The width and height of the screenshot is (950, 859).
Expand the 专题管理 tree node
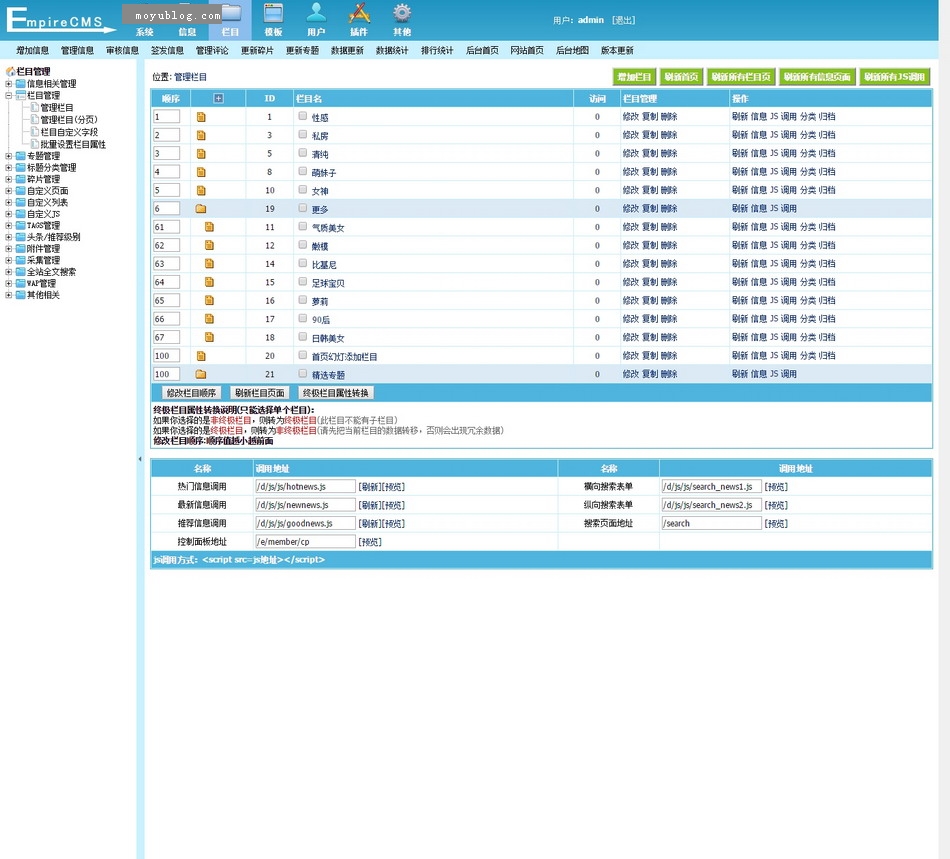coord(8,156)
